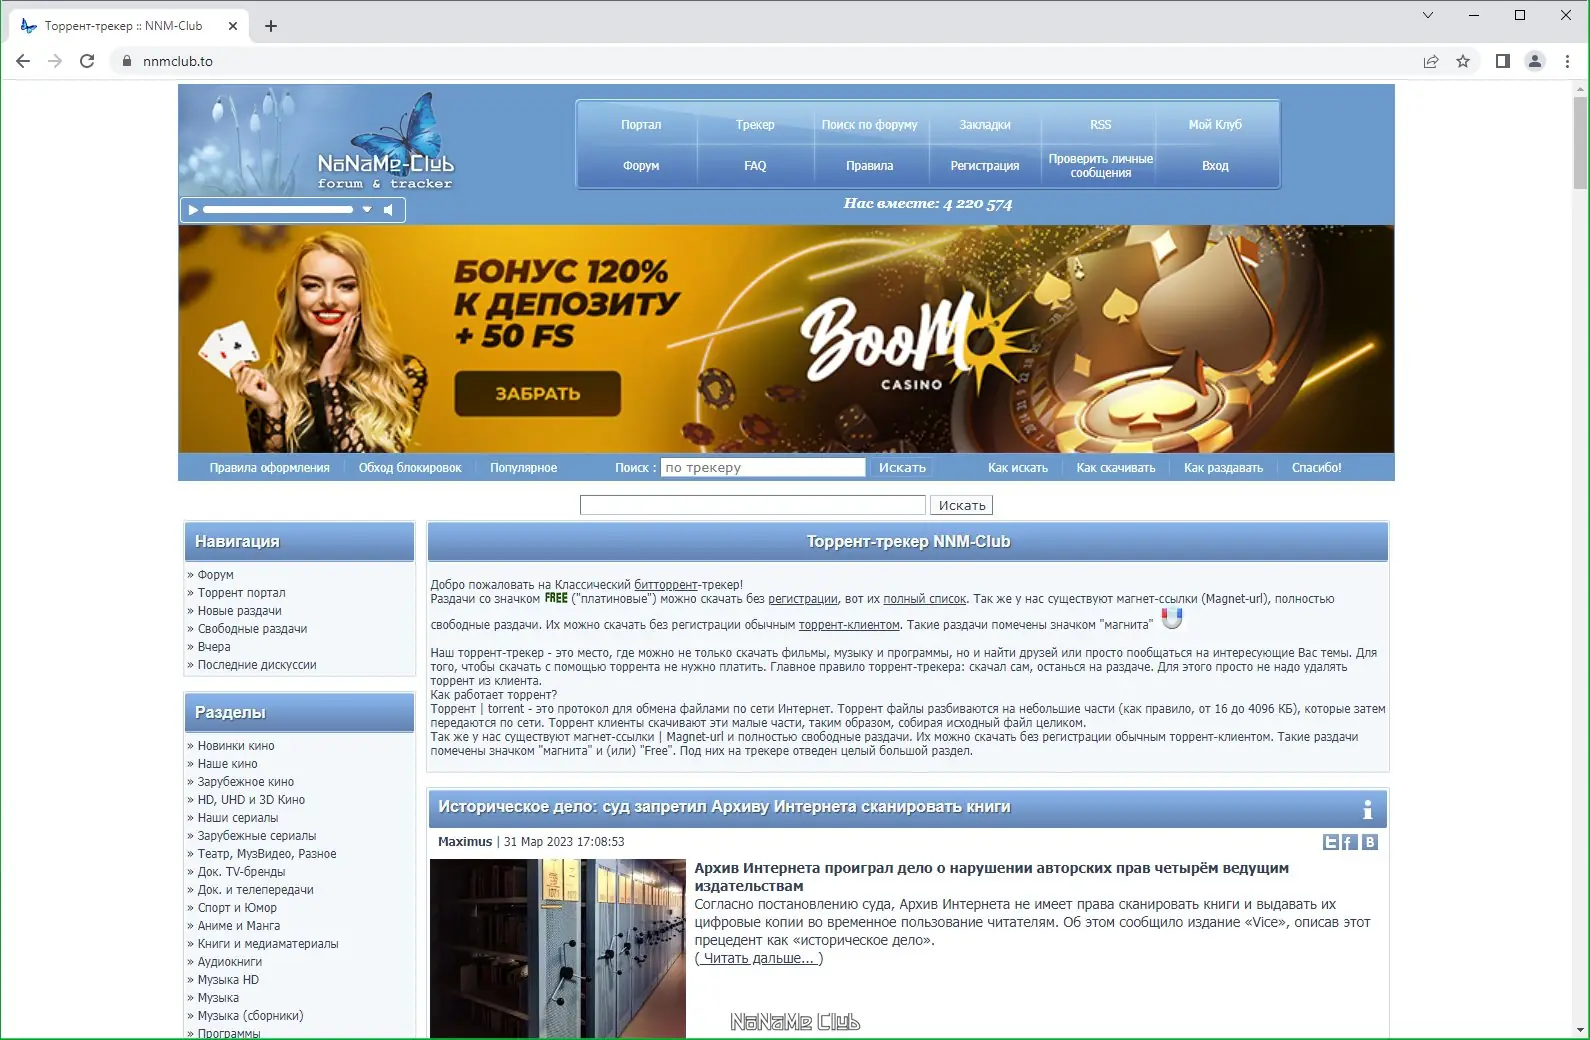Open the Спасибо! link
1590x1040 pixels.
(x=1316, y=468)
